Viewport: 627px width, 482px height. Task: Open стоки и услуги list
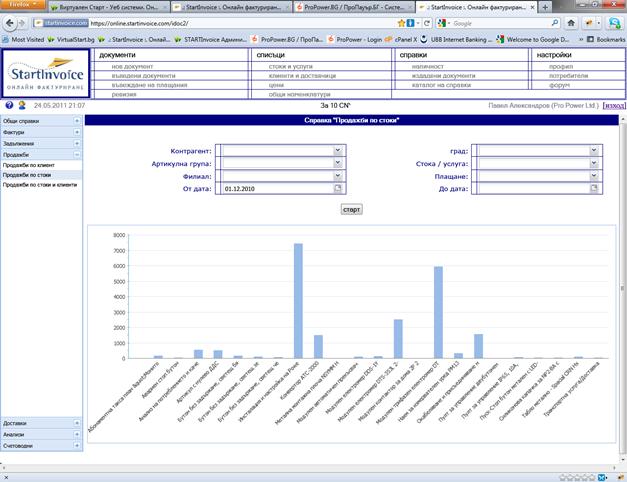coord(291,66)
